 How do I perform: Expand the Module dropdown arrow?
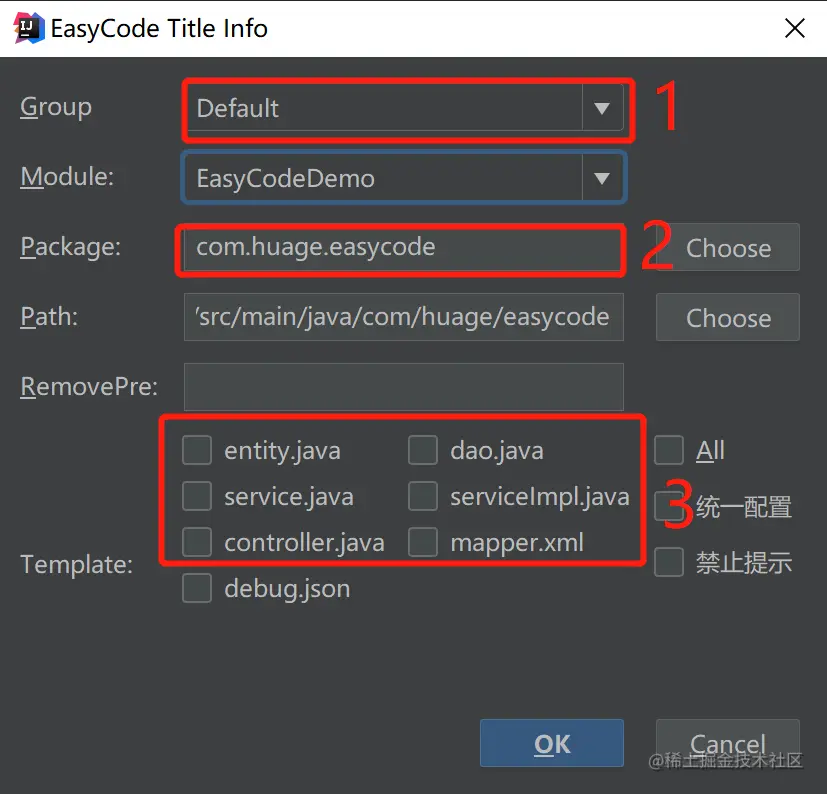[x=602, y=178]
